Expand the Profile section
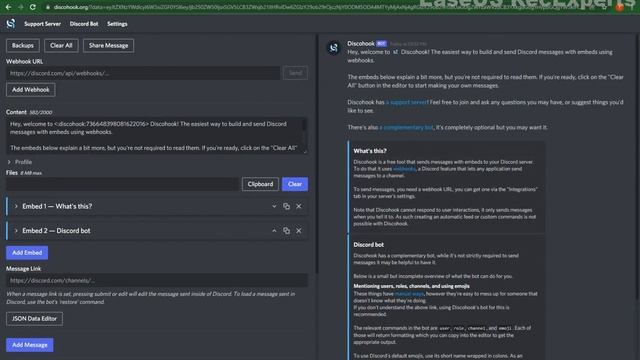 pyautogui.click(x=19, y=162)
